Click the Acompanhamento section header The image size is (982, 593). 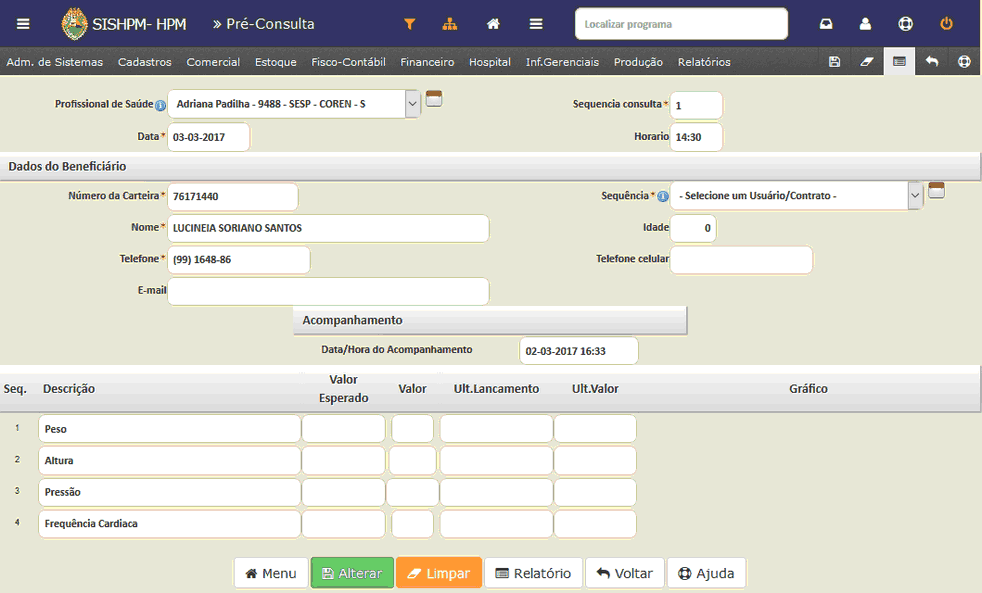click(x=490, y=320)
